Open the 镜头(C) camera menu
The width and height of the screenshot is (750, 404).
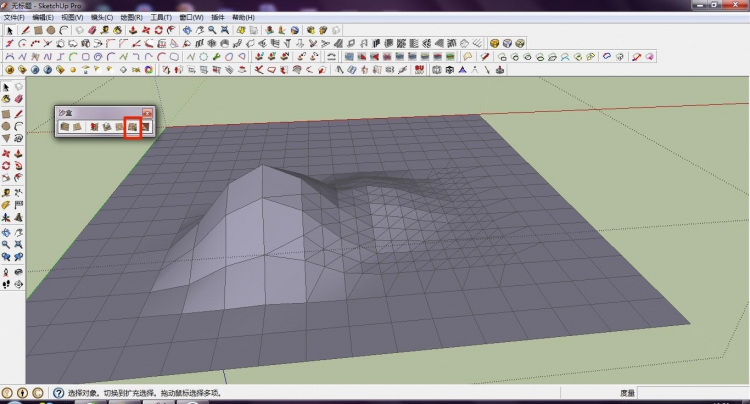102,18
